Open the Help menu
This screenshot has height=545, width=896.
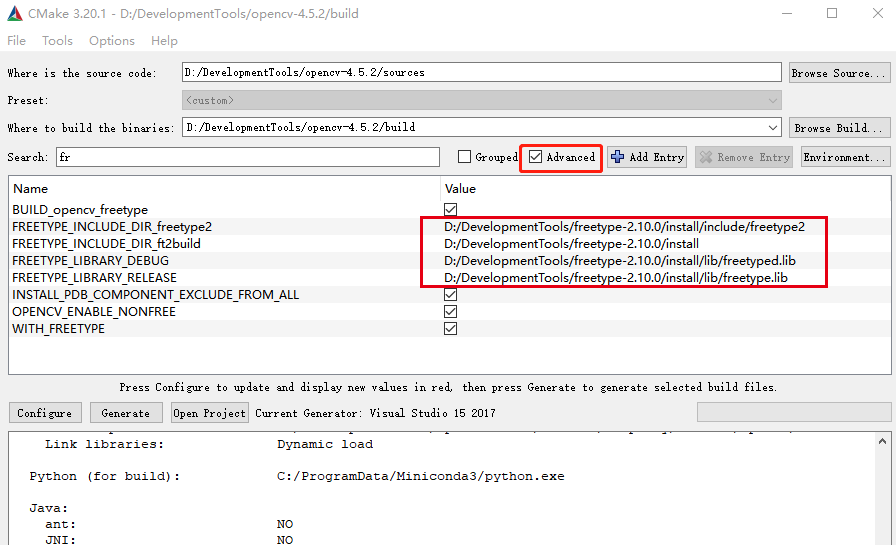165,41
